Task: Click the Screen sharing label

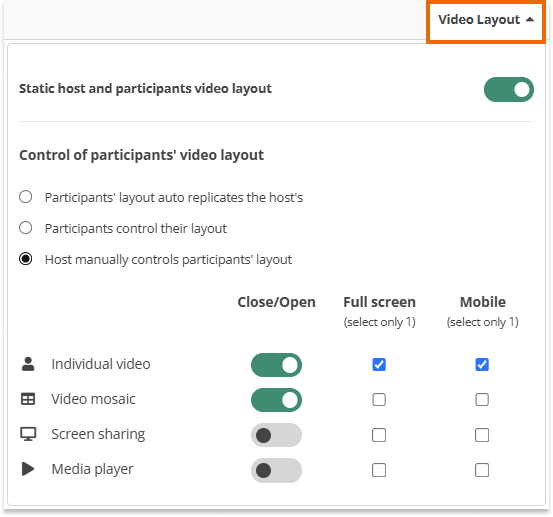Action: pos(98,434)
